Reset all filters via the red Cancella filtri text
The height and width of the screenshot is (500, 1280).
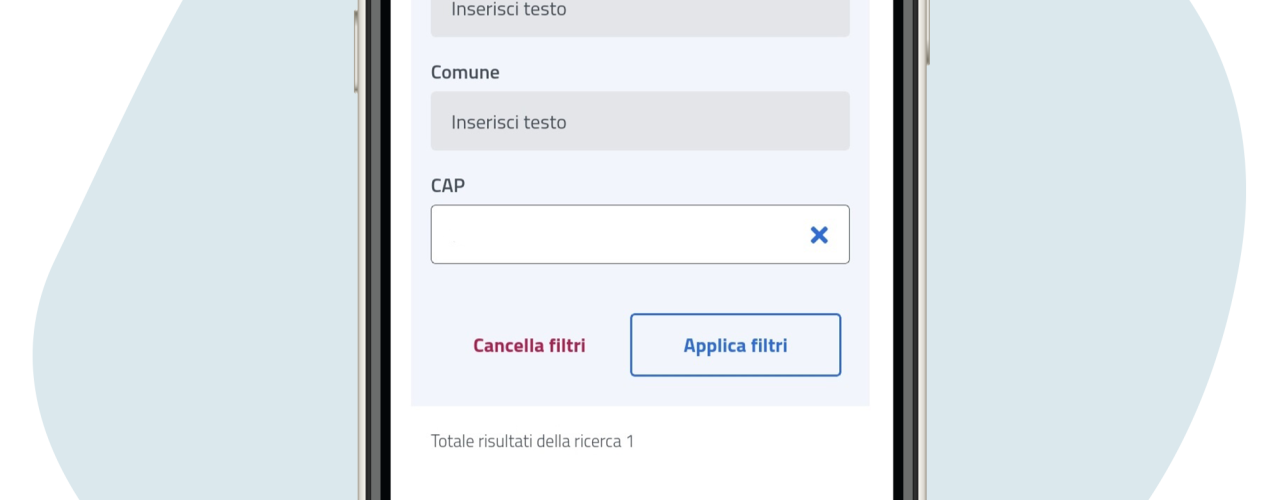[529, 346]
